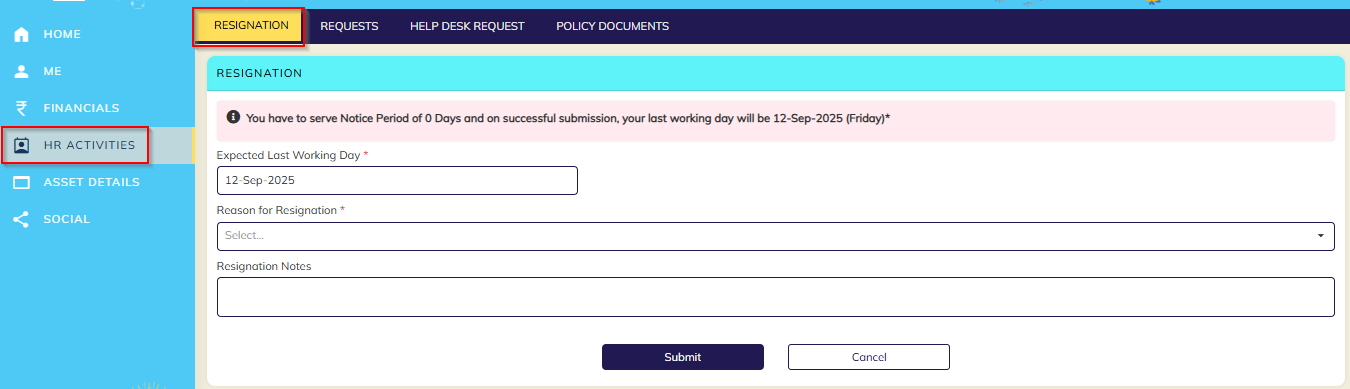The width and height of the screenshot is (1350, 389).
Task: Click the Select... placeholder in reason field
Action: pyautogui.click(x=244, y=236)
